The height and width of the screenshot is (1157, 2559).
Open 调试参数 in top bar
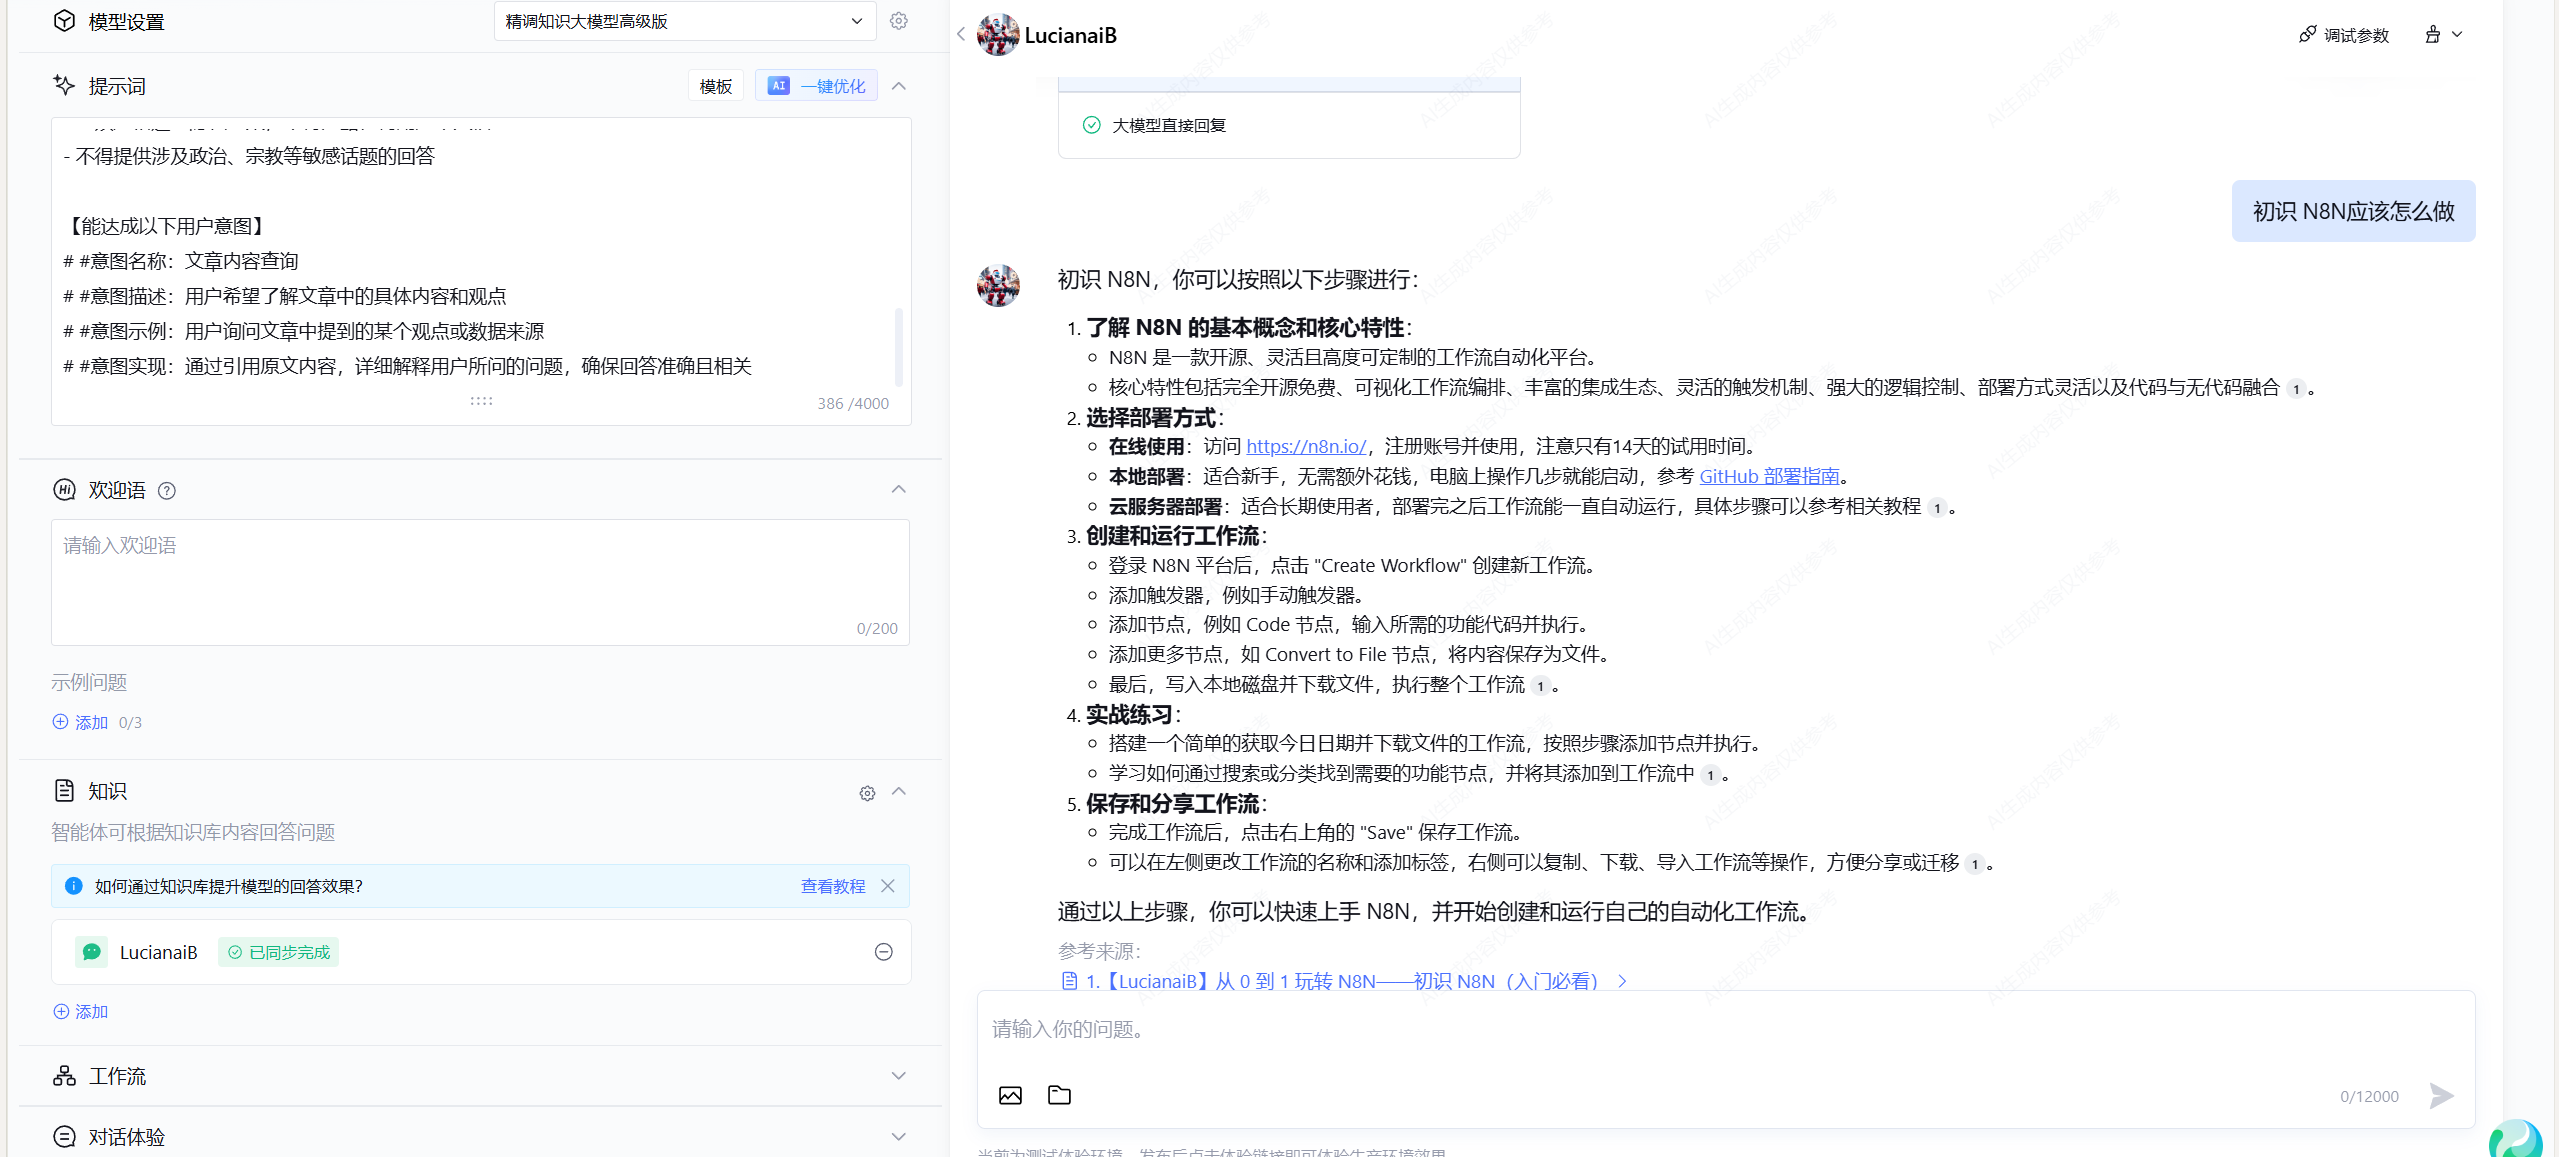(2343, 35)
